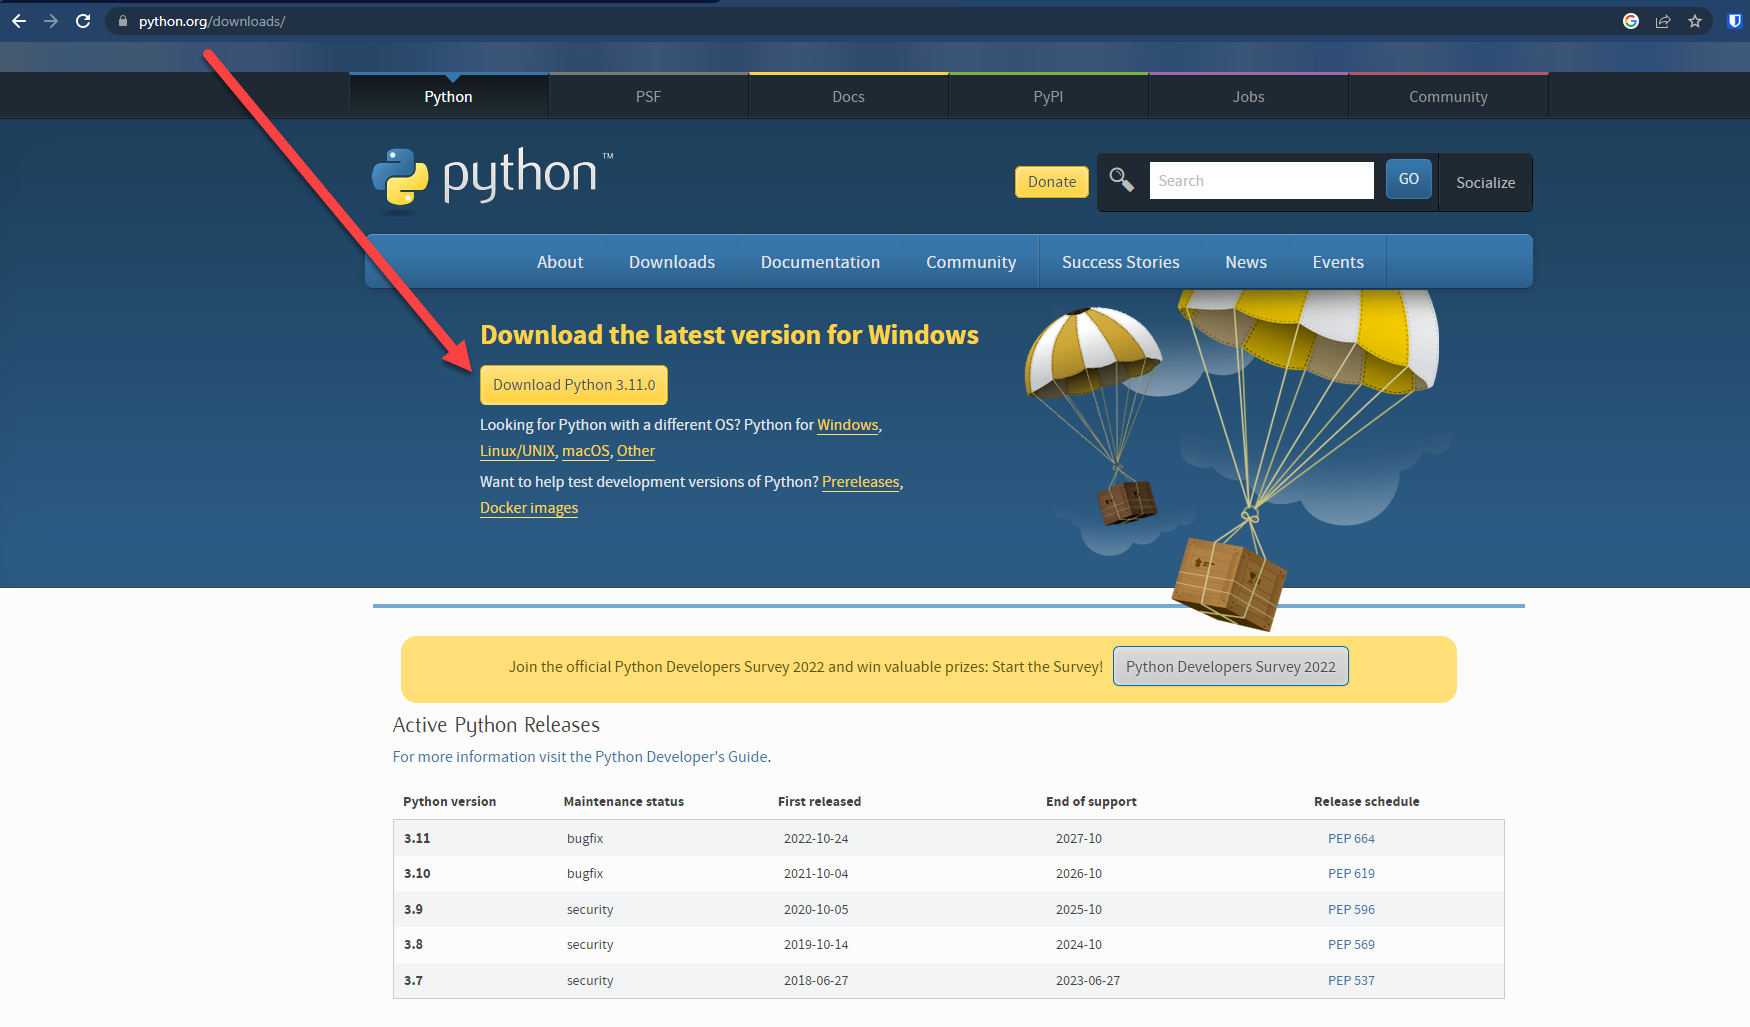Image resolution: width=1750 pixels, height=1027 pixels.
Task: Click the browser forward arrow
Action: 51,21
